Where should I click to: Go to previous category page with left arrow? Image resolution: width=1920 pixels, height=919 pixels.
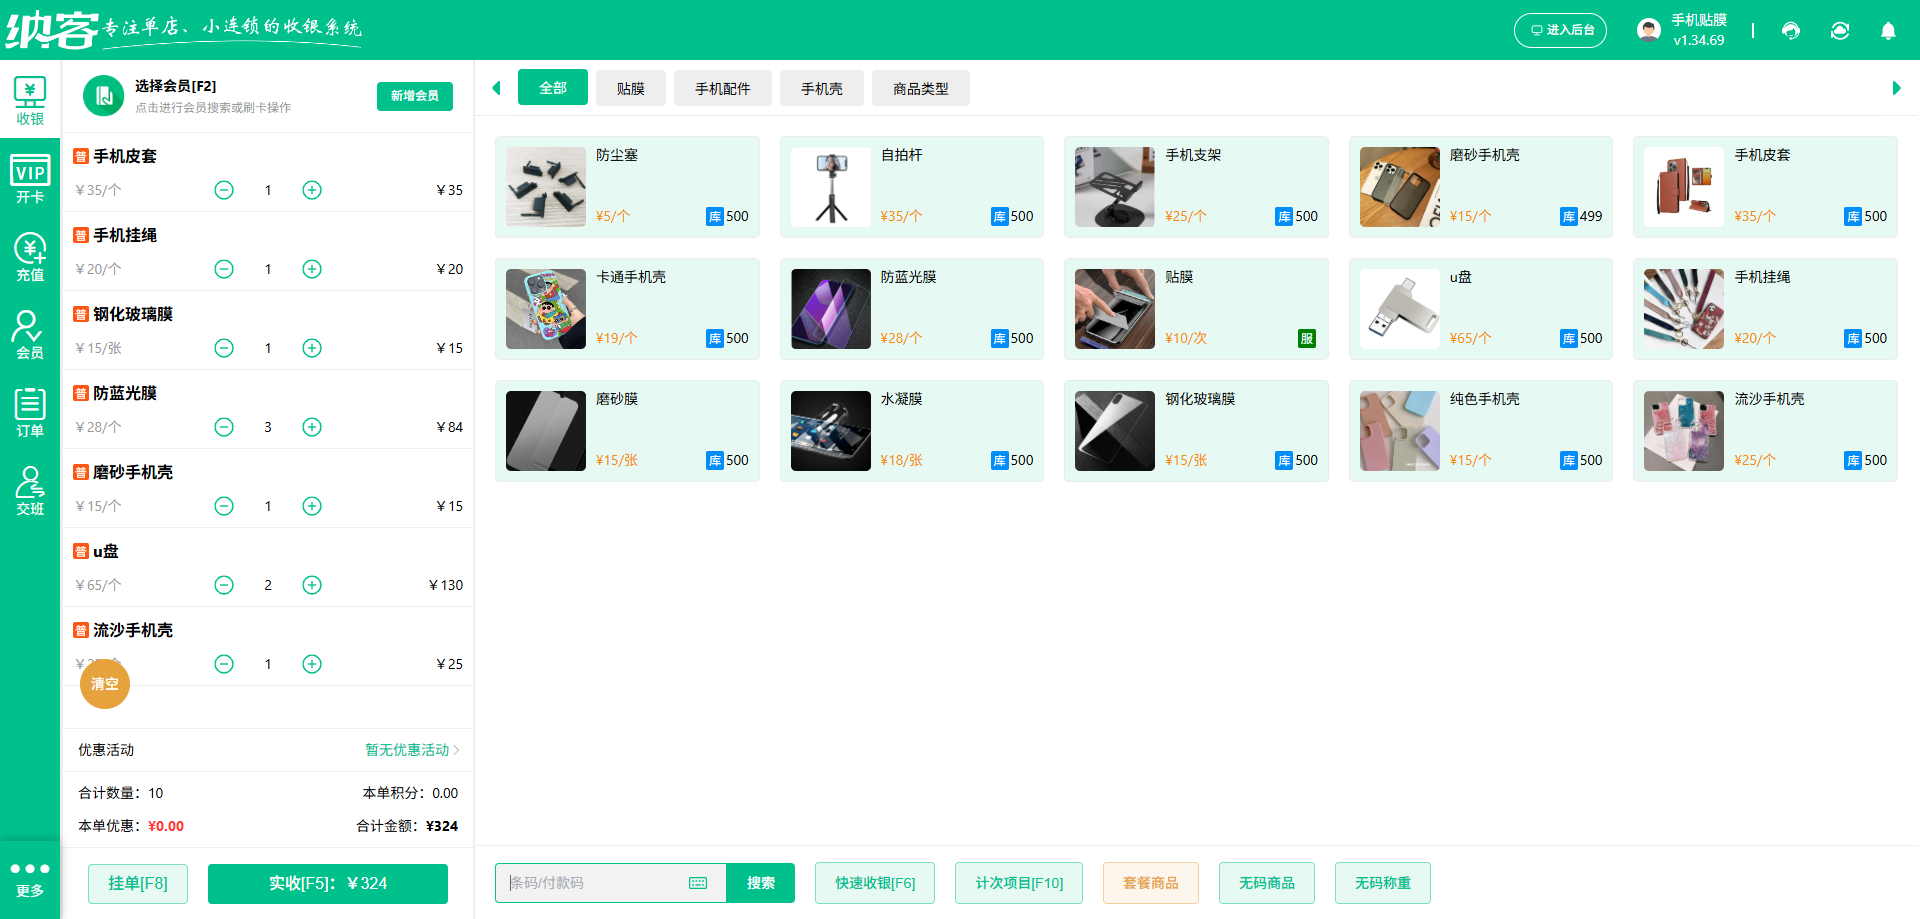point(496,88)
